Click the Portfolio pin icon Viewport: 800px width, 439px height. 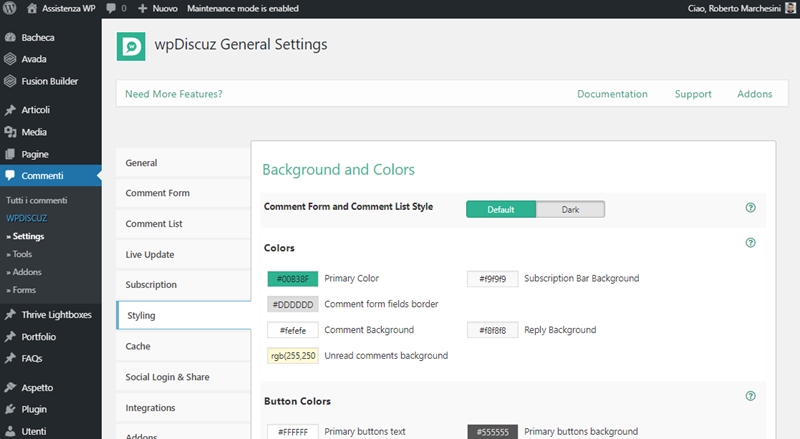point(10,337)
